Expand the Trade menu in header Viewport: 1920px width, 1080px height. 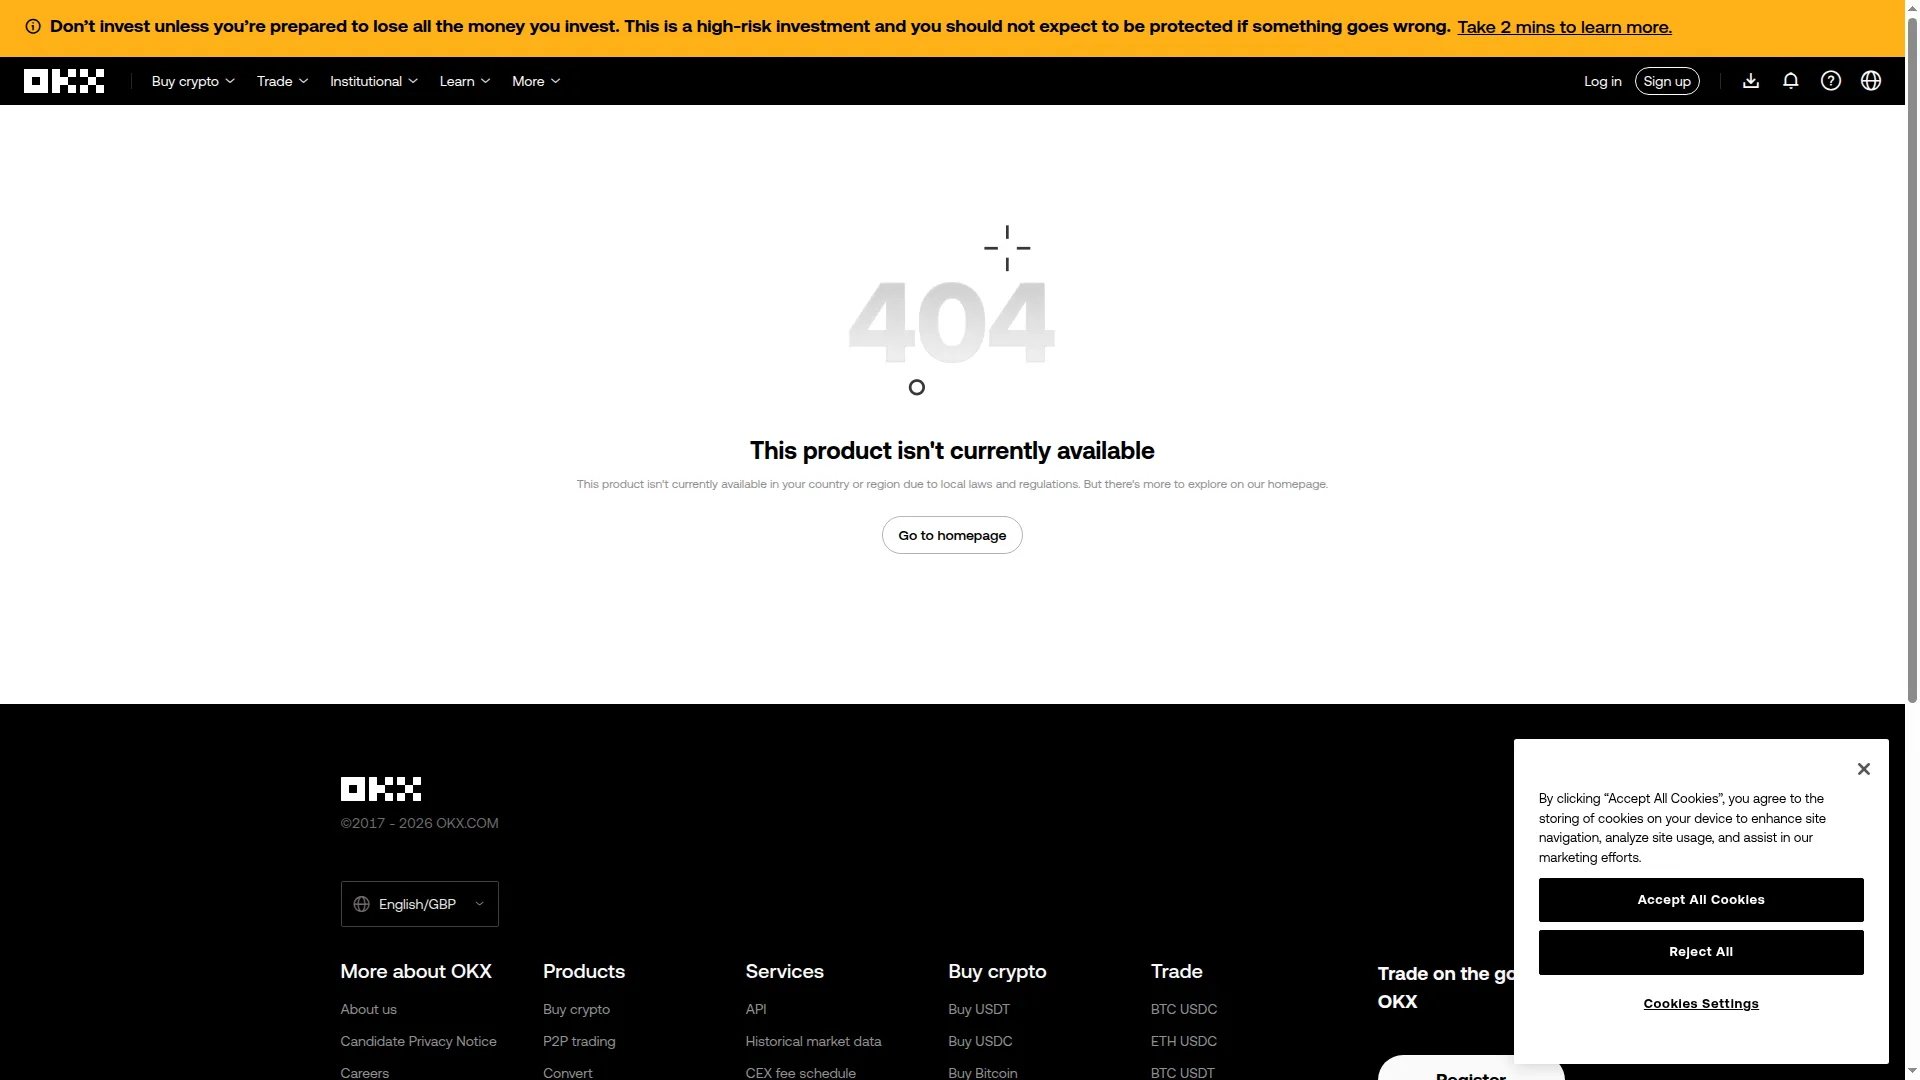(x=282, y=81)
